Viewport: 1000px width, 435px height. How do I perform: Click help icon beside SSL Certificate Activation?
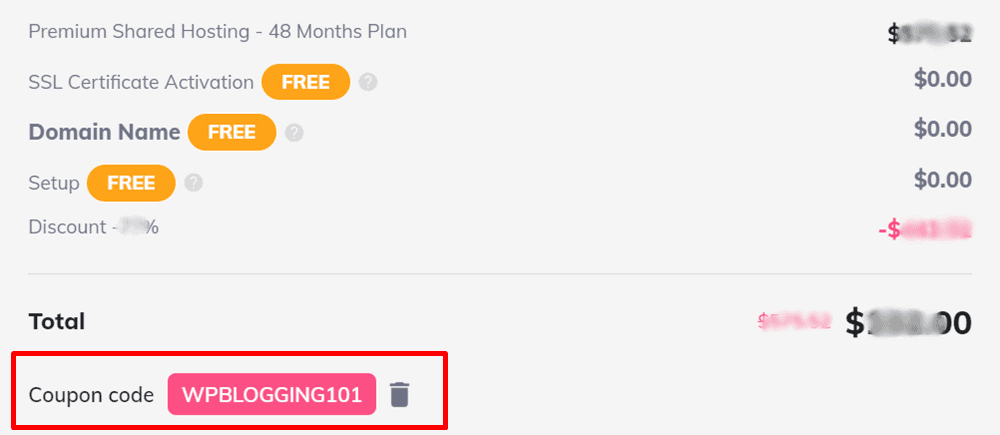(368, 82)
